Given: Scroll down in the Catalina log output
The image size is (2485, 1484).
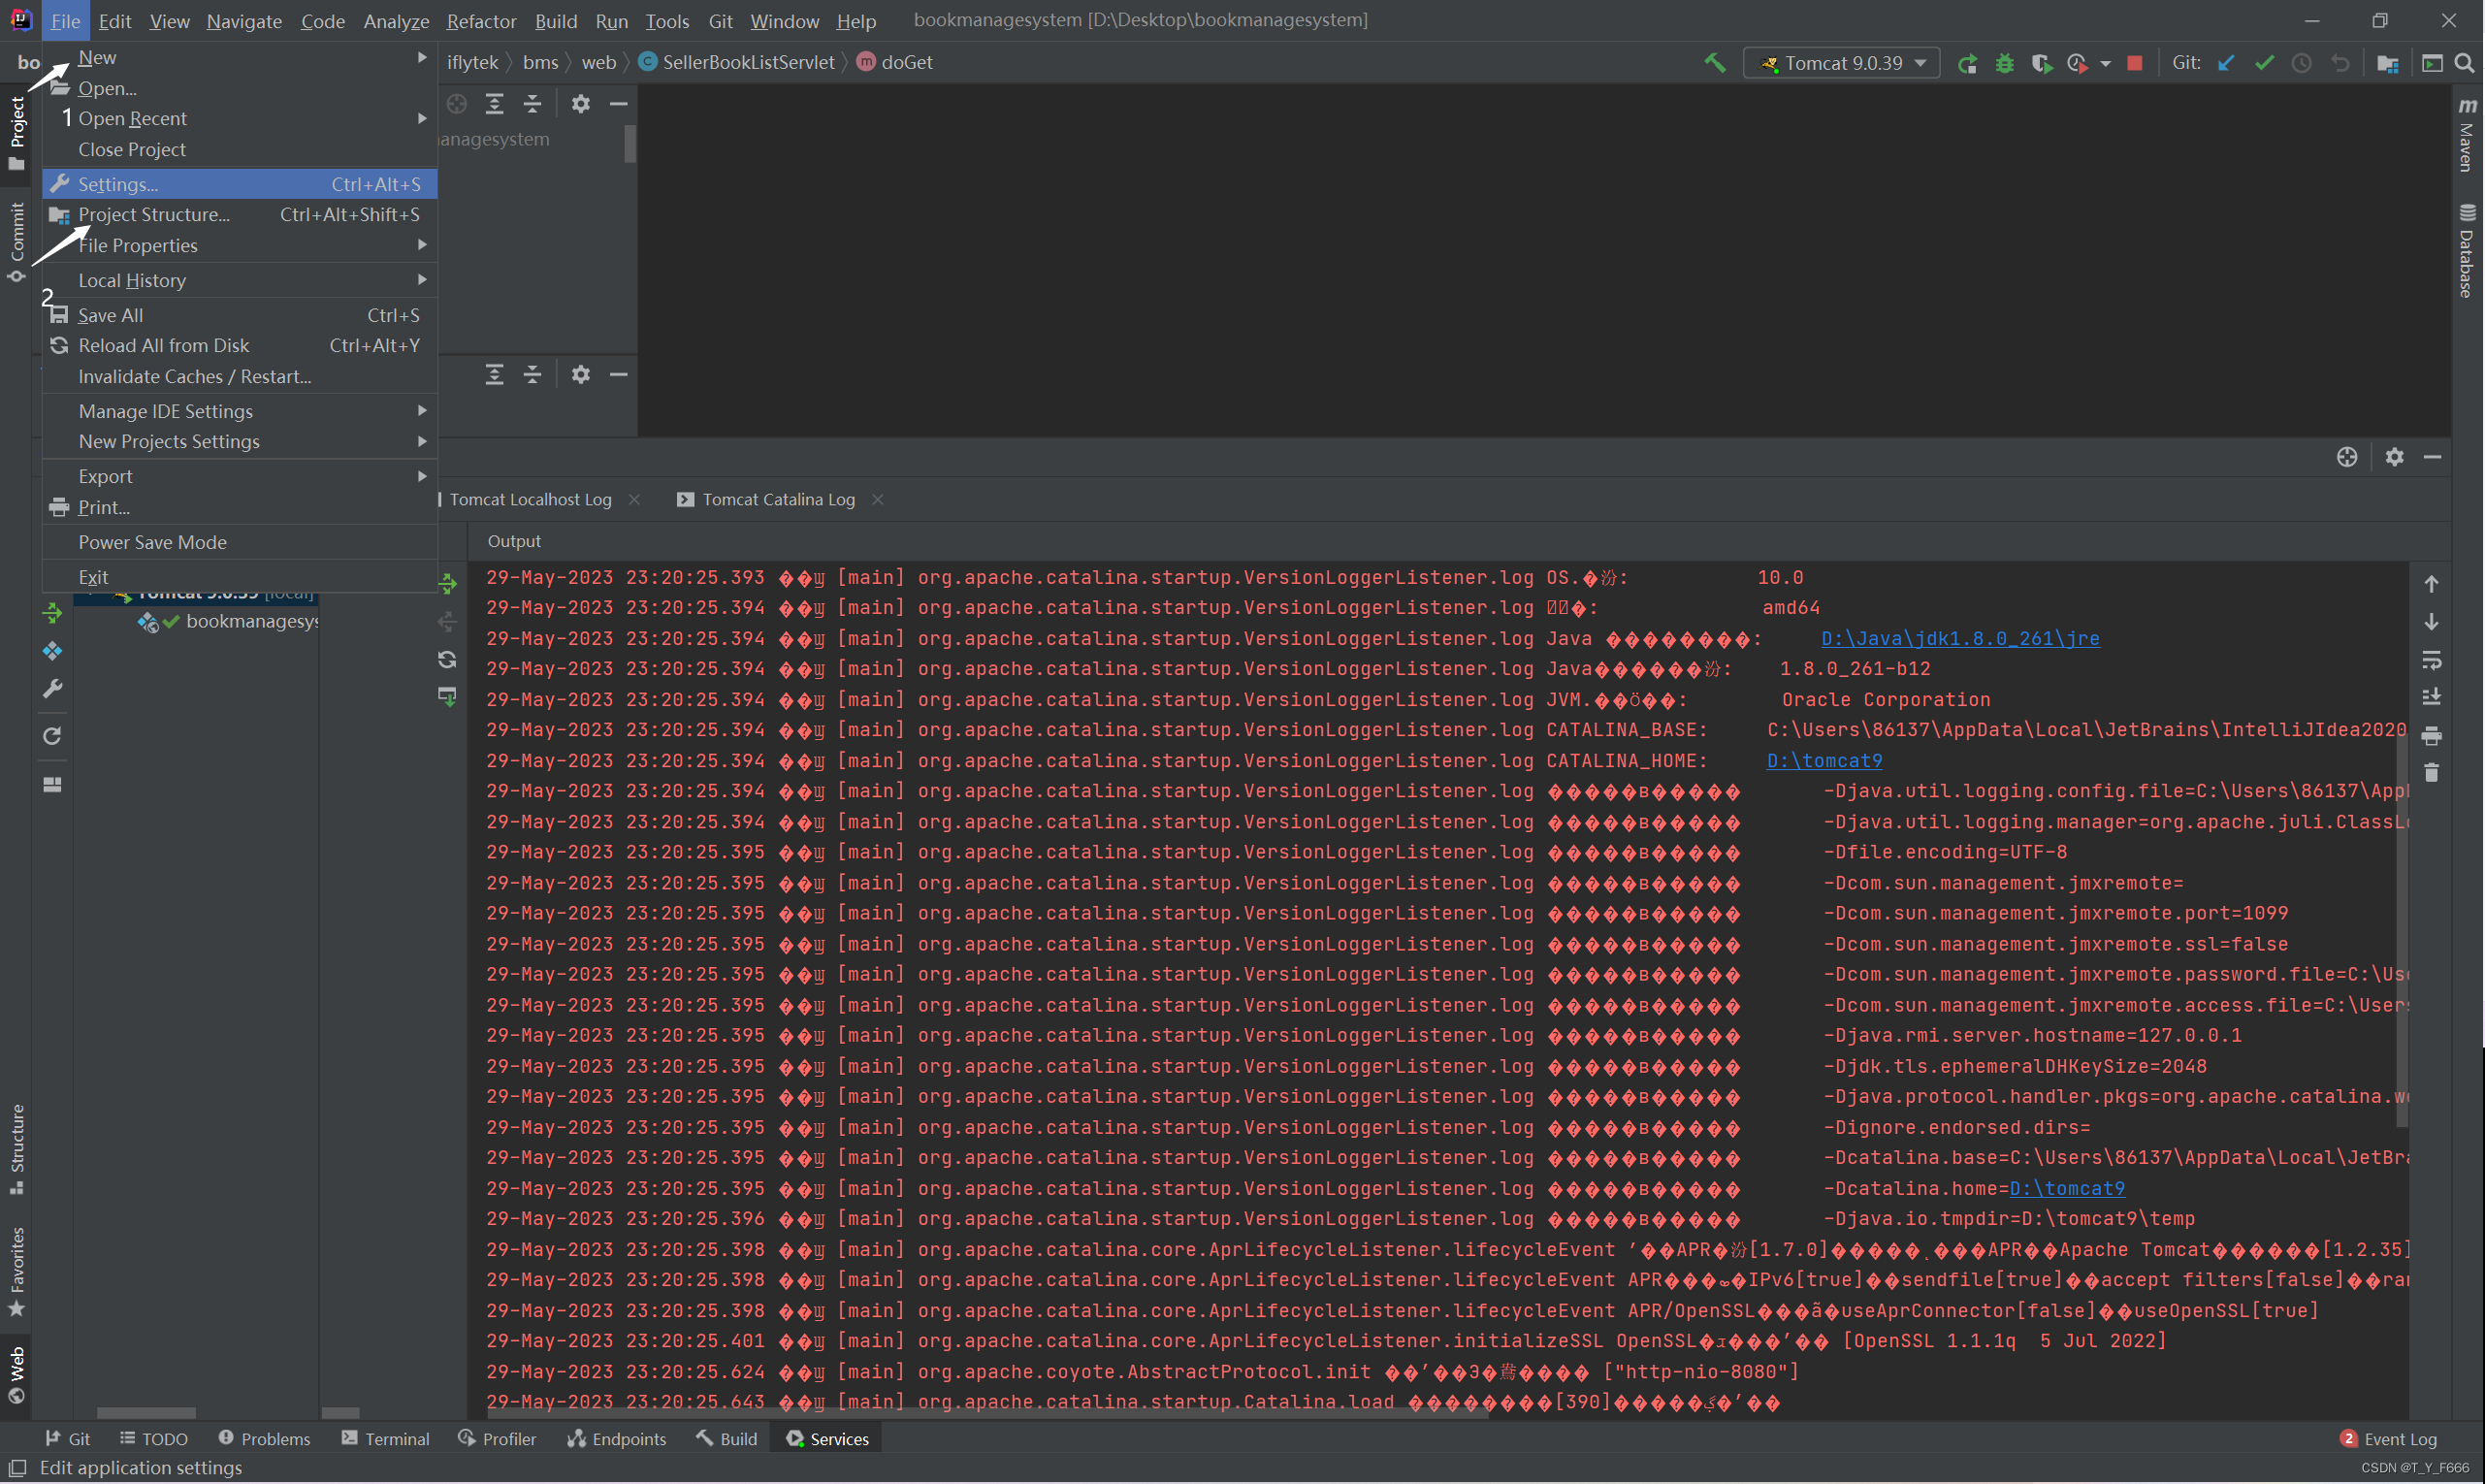Looking at the screenshot, I should coord(2432,622).
